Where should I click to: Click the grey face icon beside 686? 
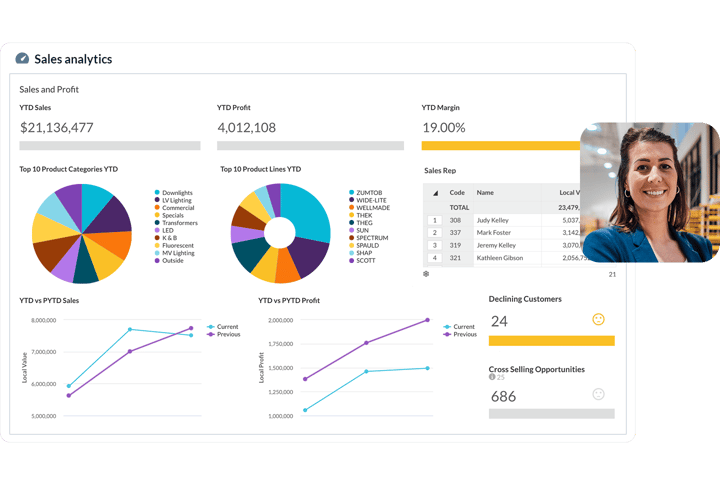click(x=598, y=395)
